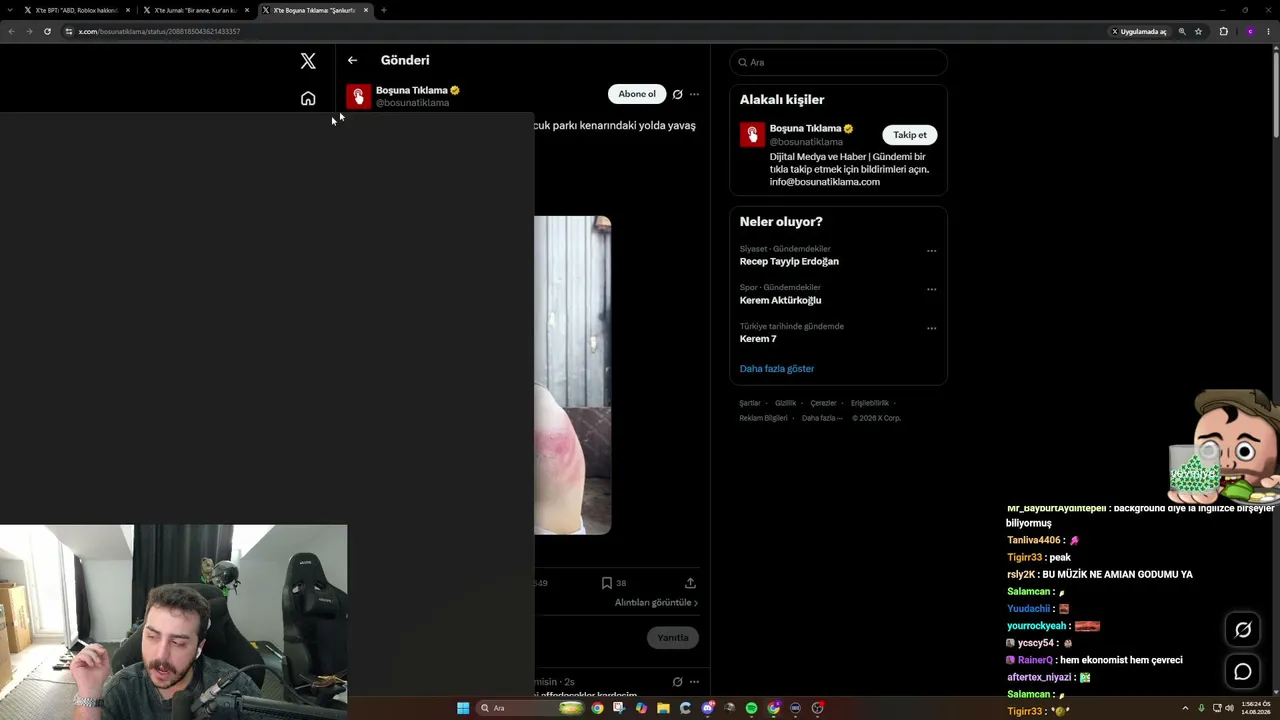The height and width of the screenshot is (720, 1280).
Task: Open Discord from the taskbar
Action: (707, 708)
